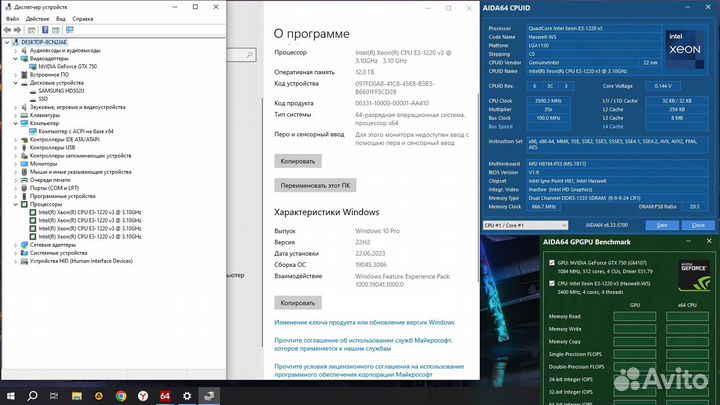Click the Forward arrow in Device Manager toolbar

click(17, 30)
